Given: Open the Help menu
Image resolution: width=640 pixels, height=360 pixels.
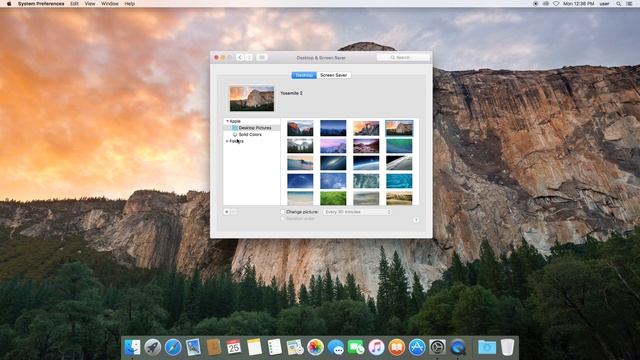Looking at the screenshot, I should (129, 4).
